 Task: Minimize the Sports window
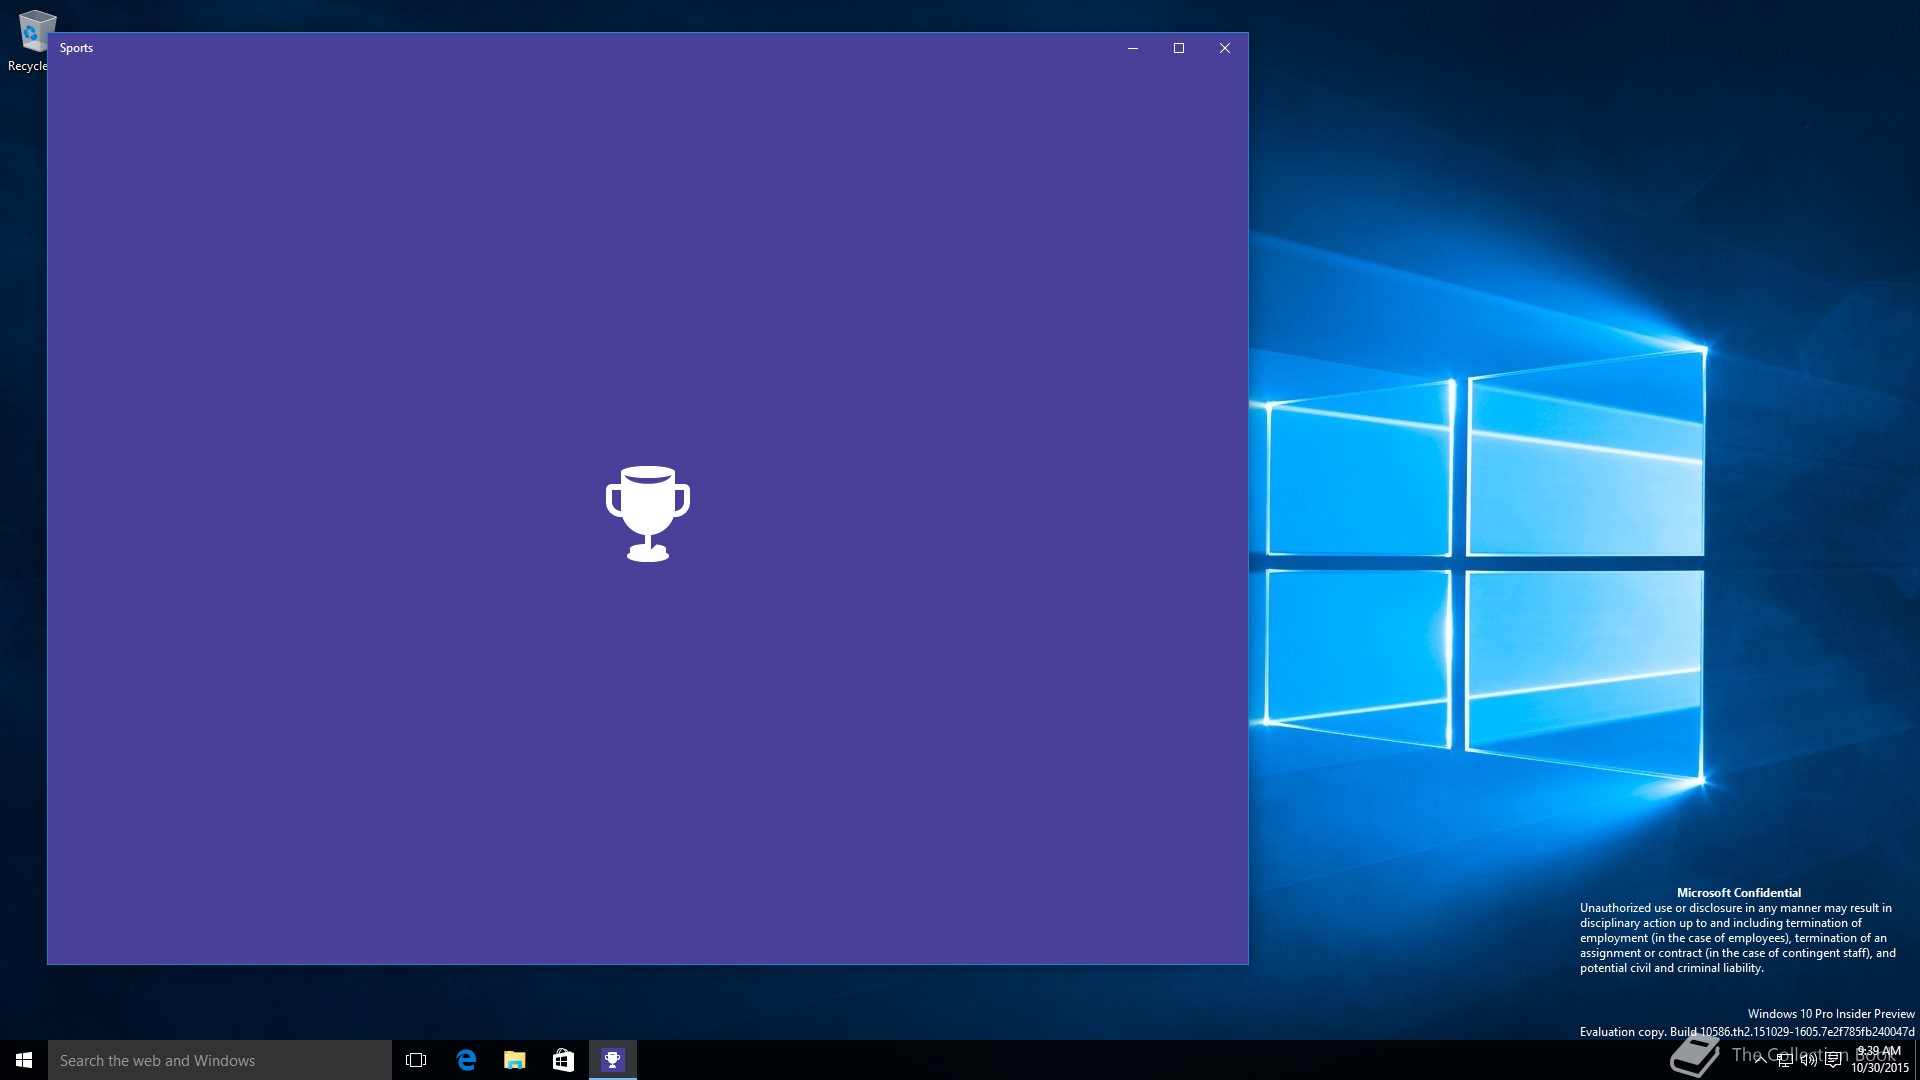click(1133, 48)
